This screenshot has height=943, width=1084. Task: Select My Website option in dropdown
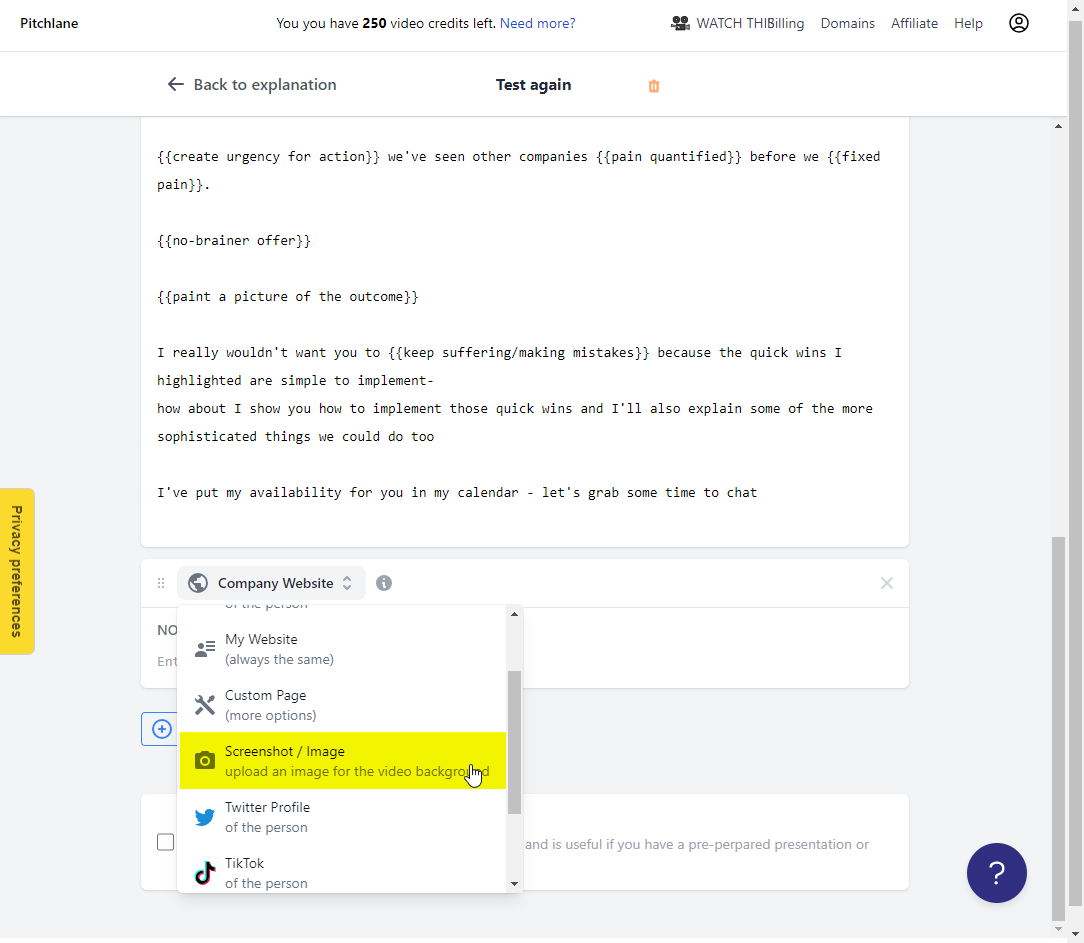(343, 648)
